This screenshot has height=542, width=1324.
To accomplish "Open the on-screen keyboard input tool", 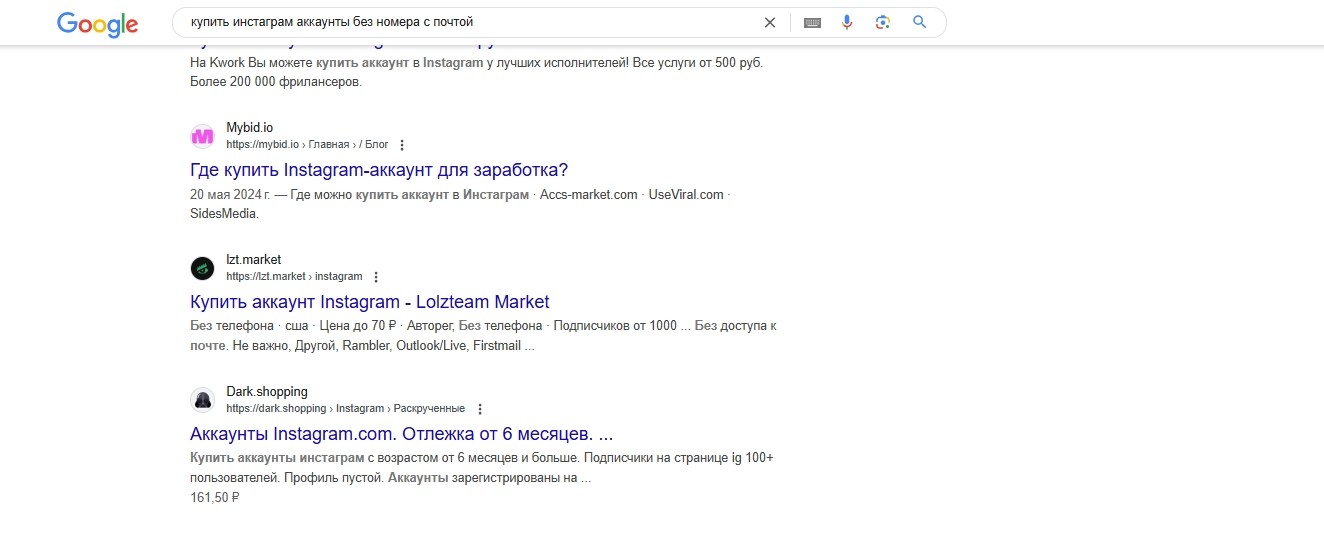I will tap(812, 22).
